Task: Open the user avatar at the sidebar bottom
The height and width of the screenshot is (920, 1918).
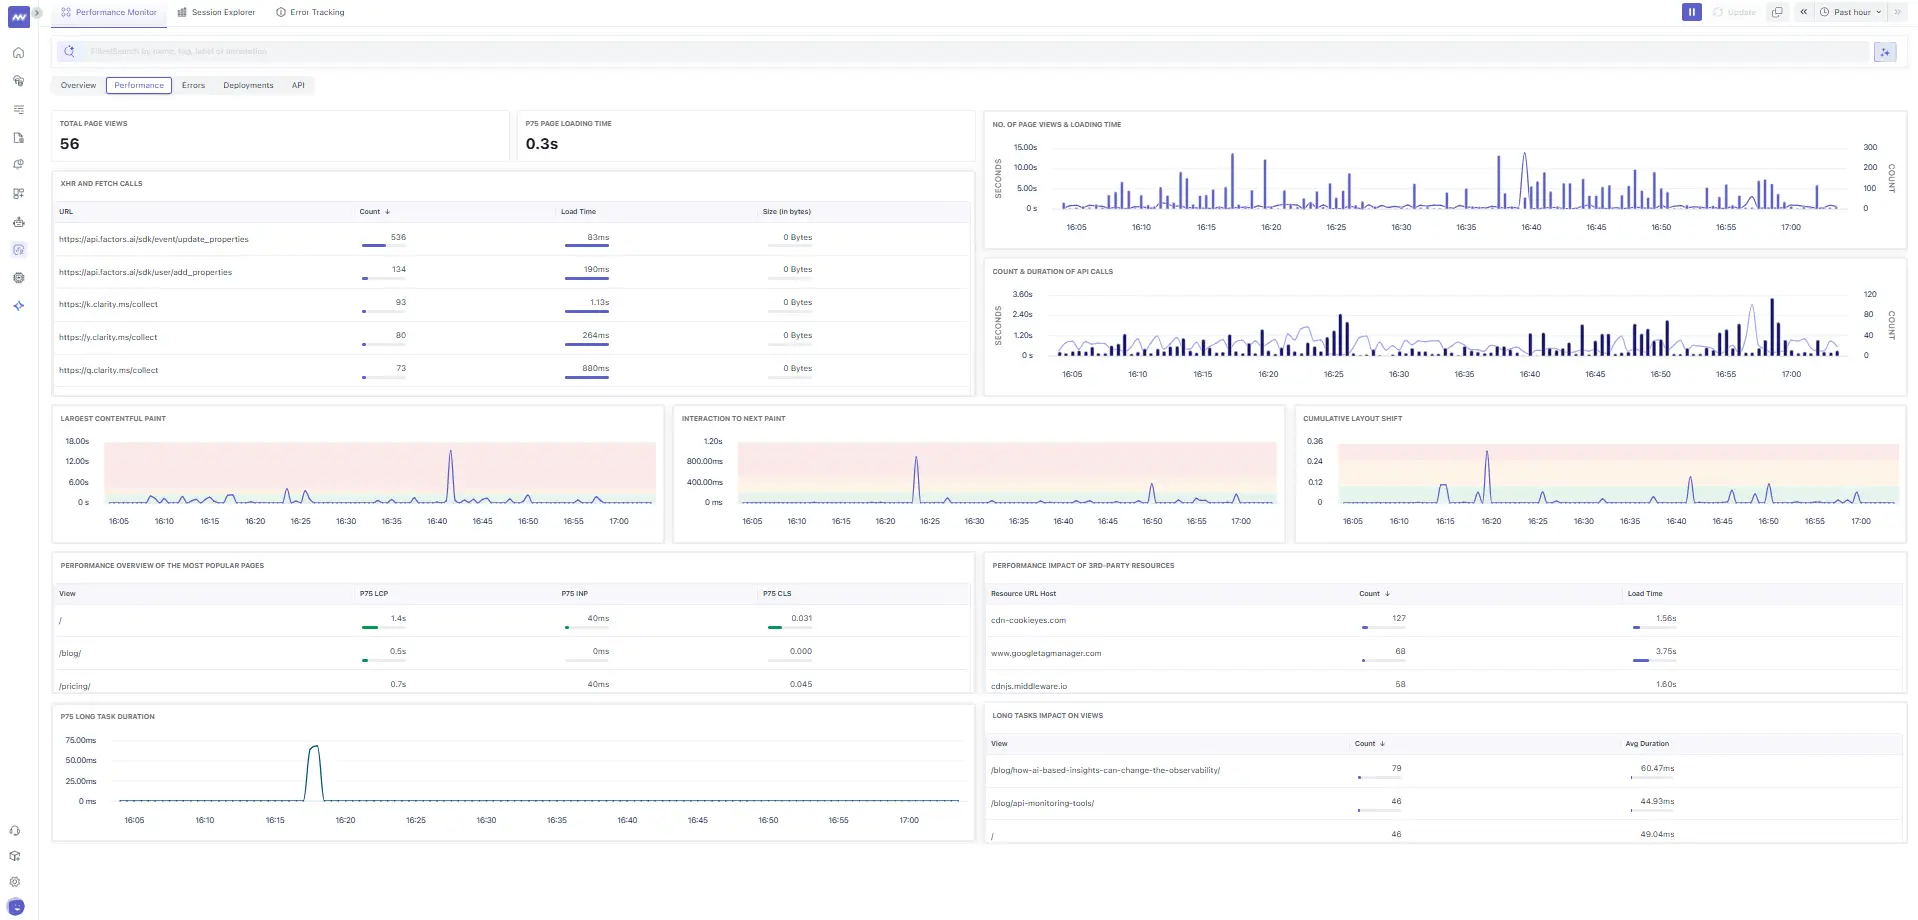Action: pos(15,906)
